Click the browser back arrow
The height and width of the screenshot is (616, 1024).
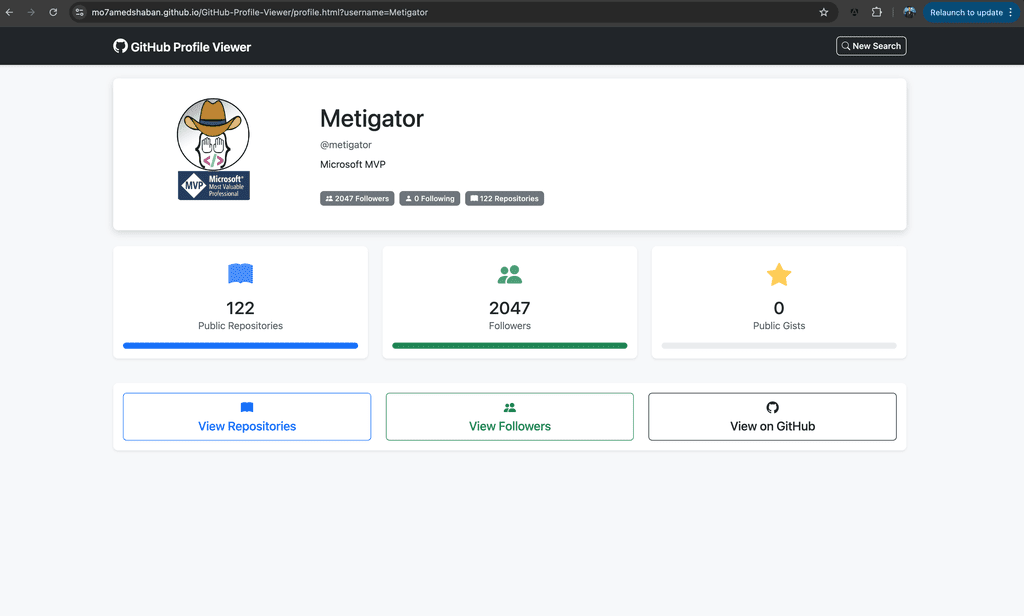10,12
